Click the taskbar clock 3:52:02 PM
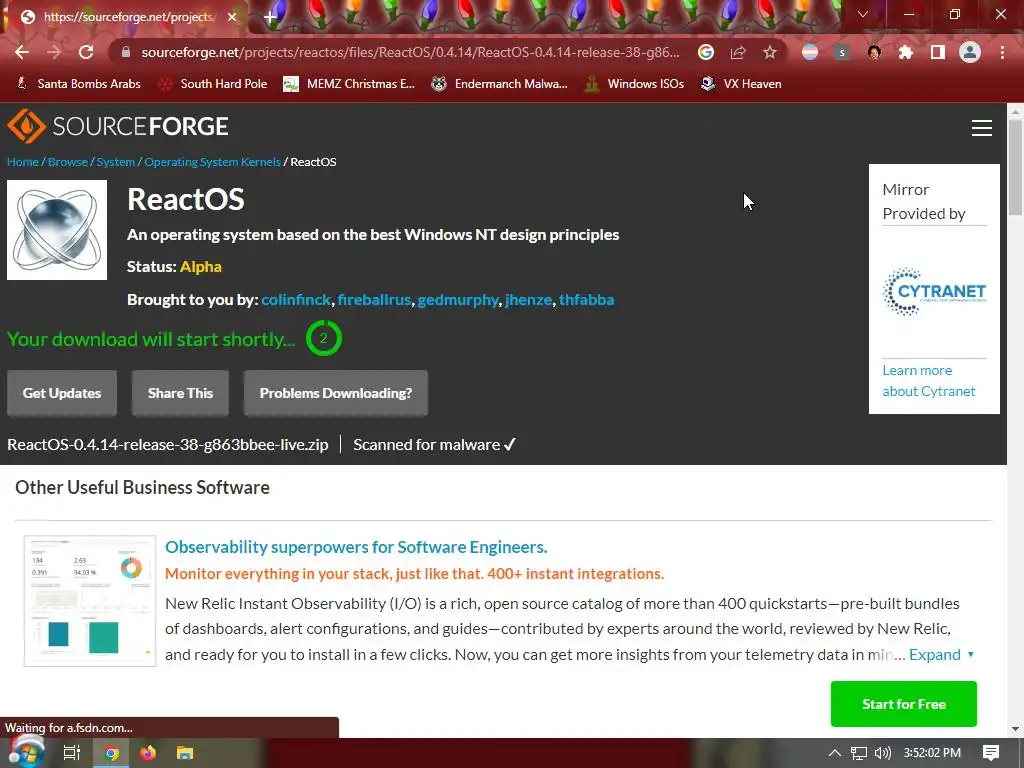 tap(932, 753)
